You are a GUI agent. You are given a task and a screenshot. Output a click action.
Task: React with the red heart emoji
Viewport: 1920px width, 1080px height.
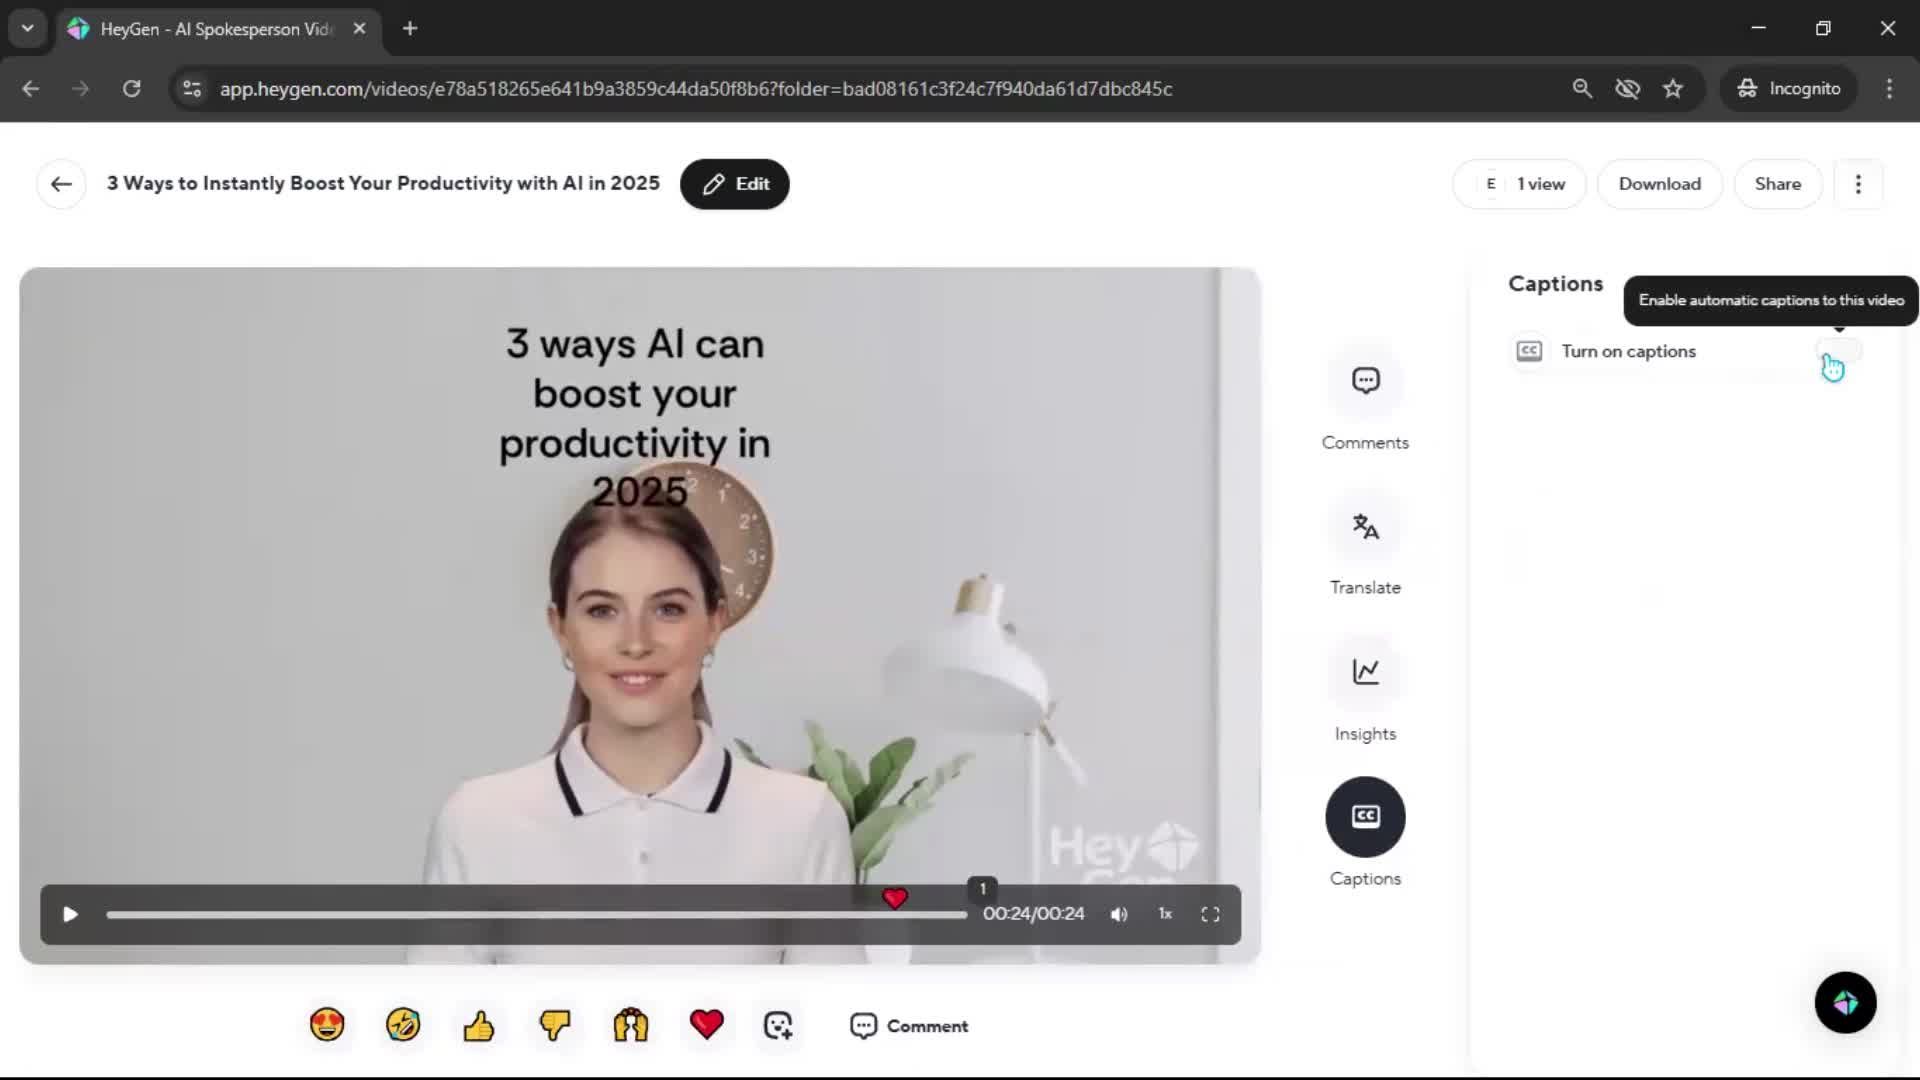[x=707, y=1025]
